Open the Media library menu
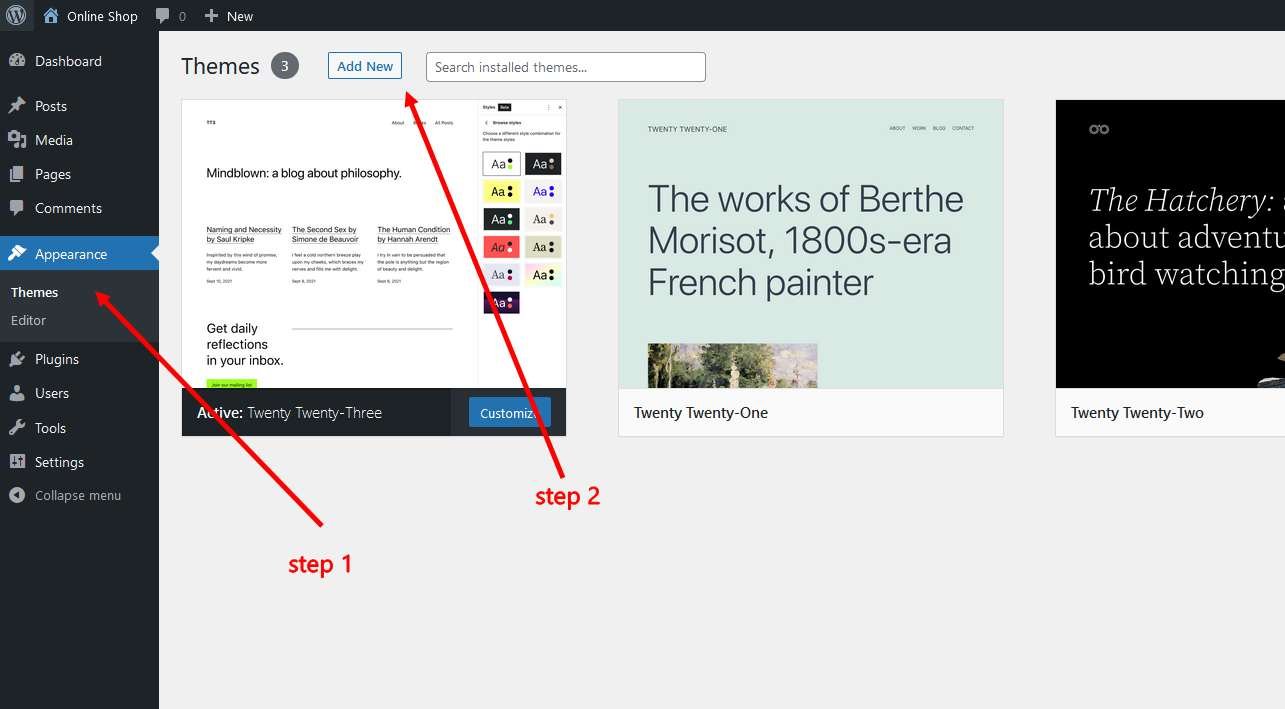This screenshot has width=1285, height=709. tap(53, 140)
